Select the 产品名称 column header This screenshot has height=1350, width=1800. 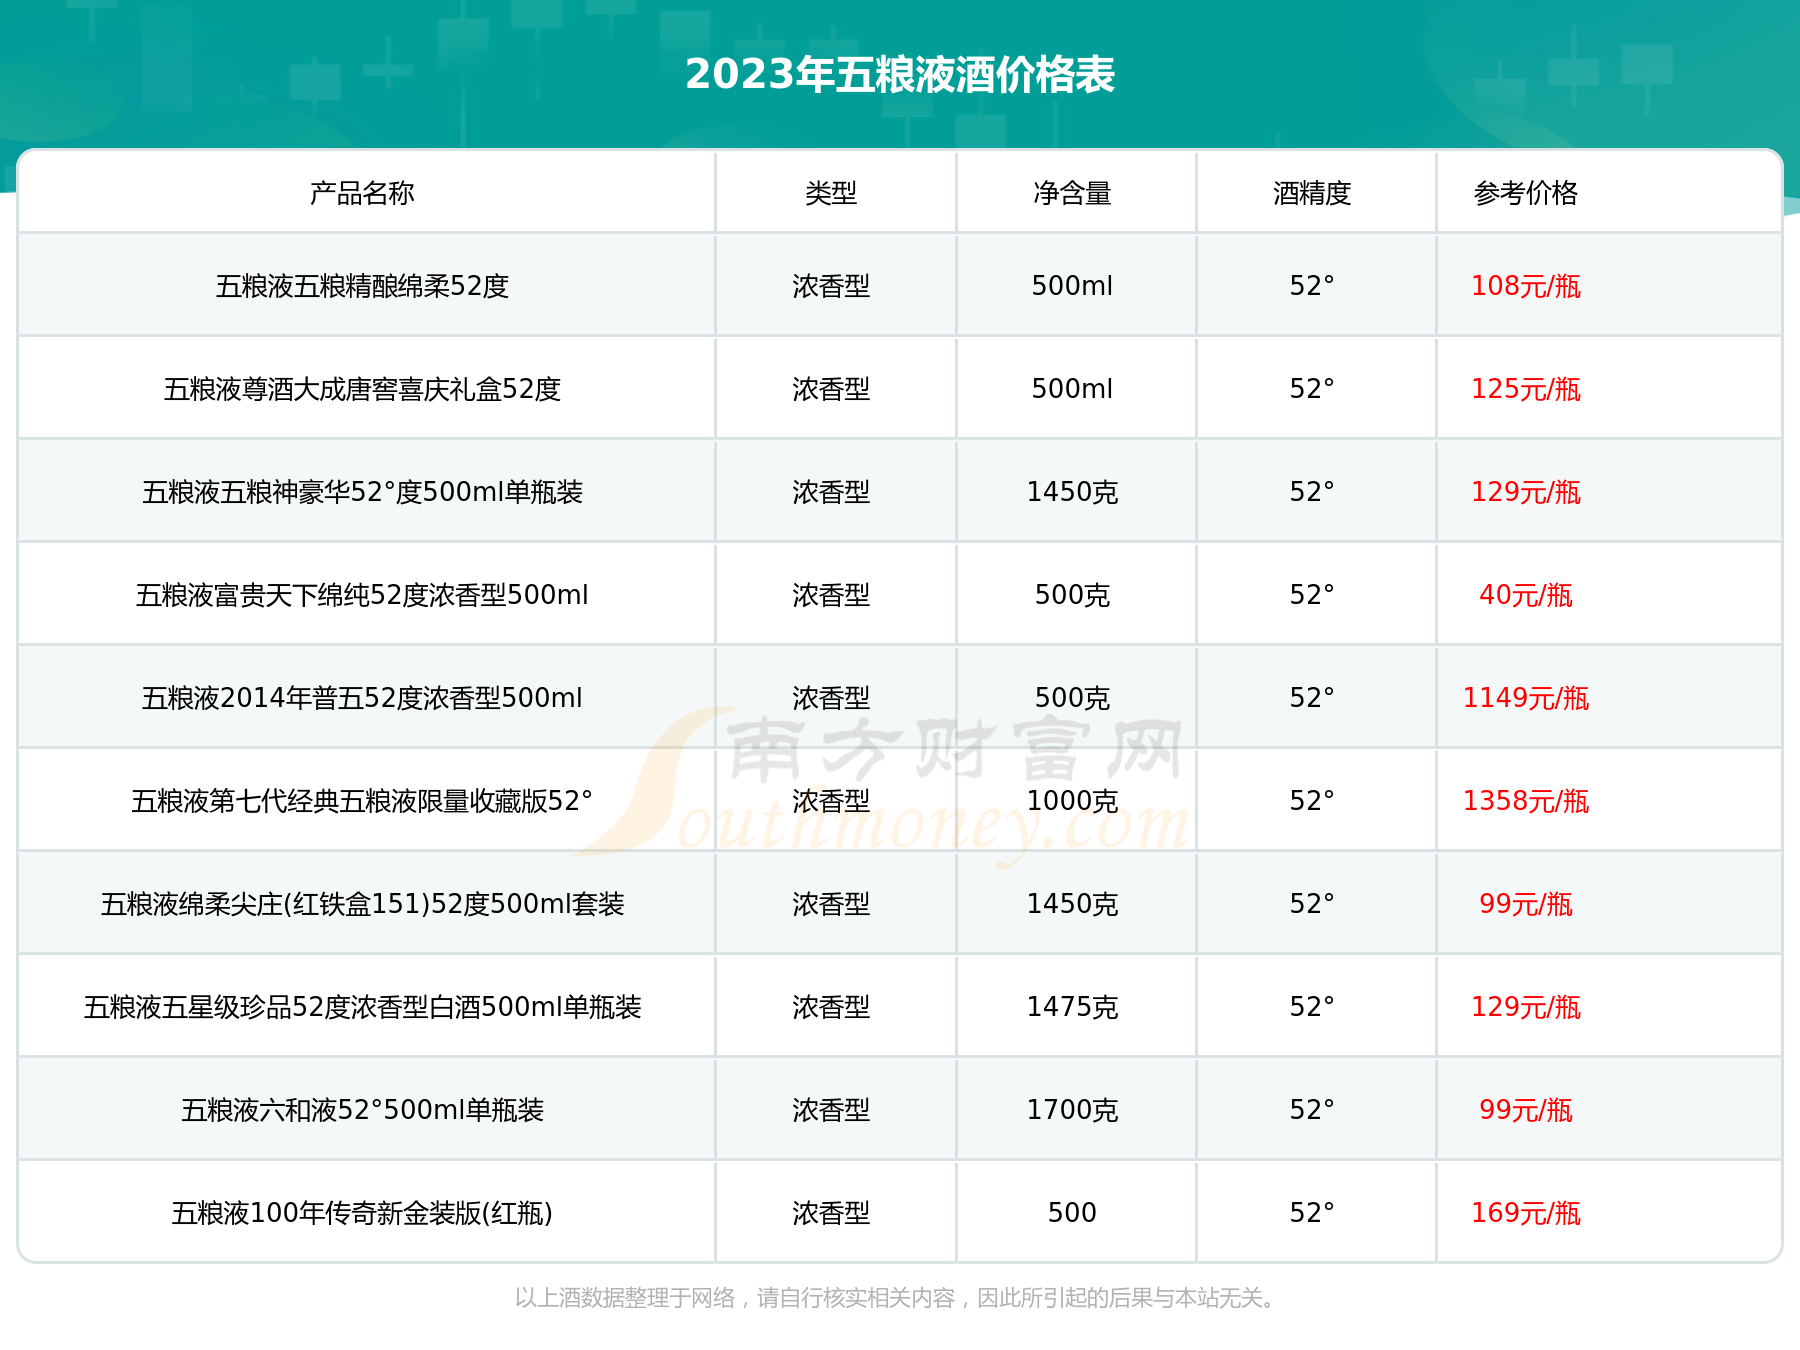[x=362, y=193]
